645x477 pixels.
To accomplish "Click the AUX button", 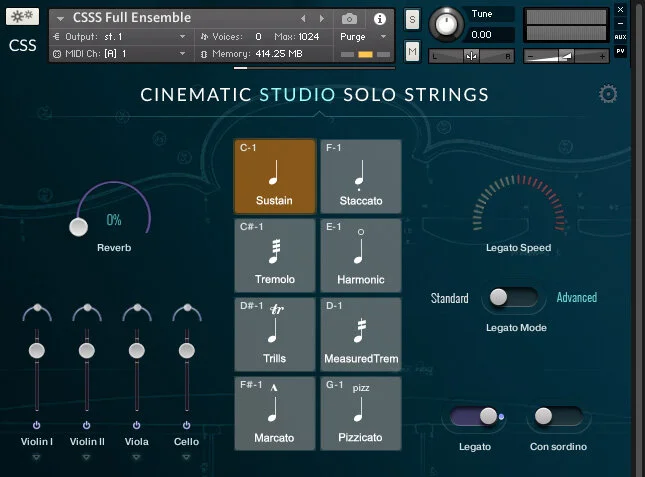I will pos(620,37).
